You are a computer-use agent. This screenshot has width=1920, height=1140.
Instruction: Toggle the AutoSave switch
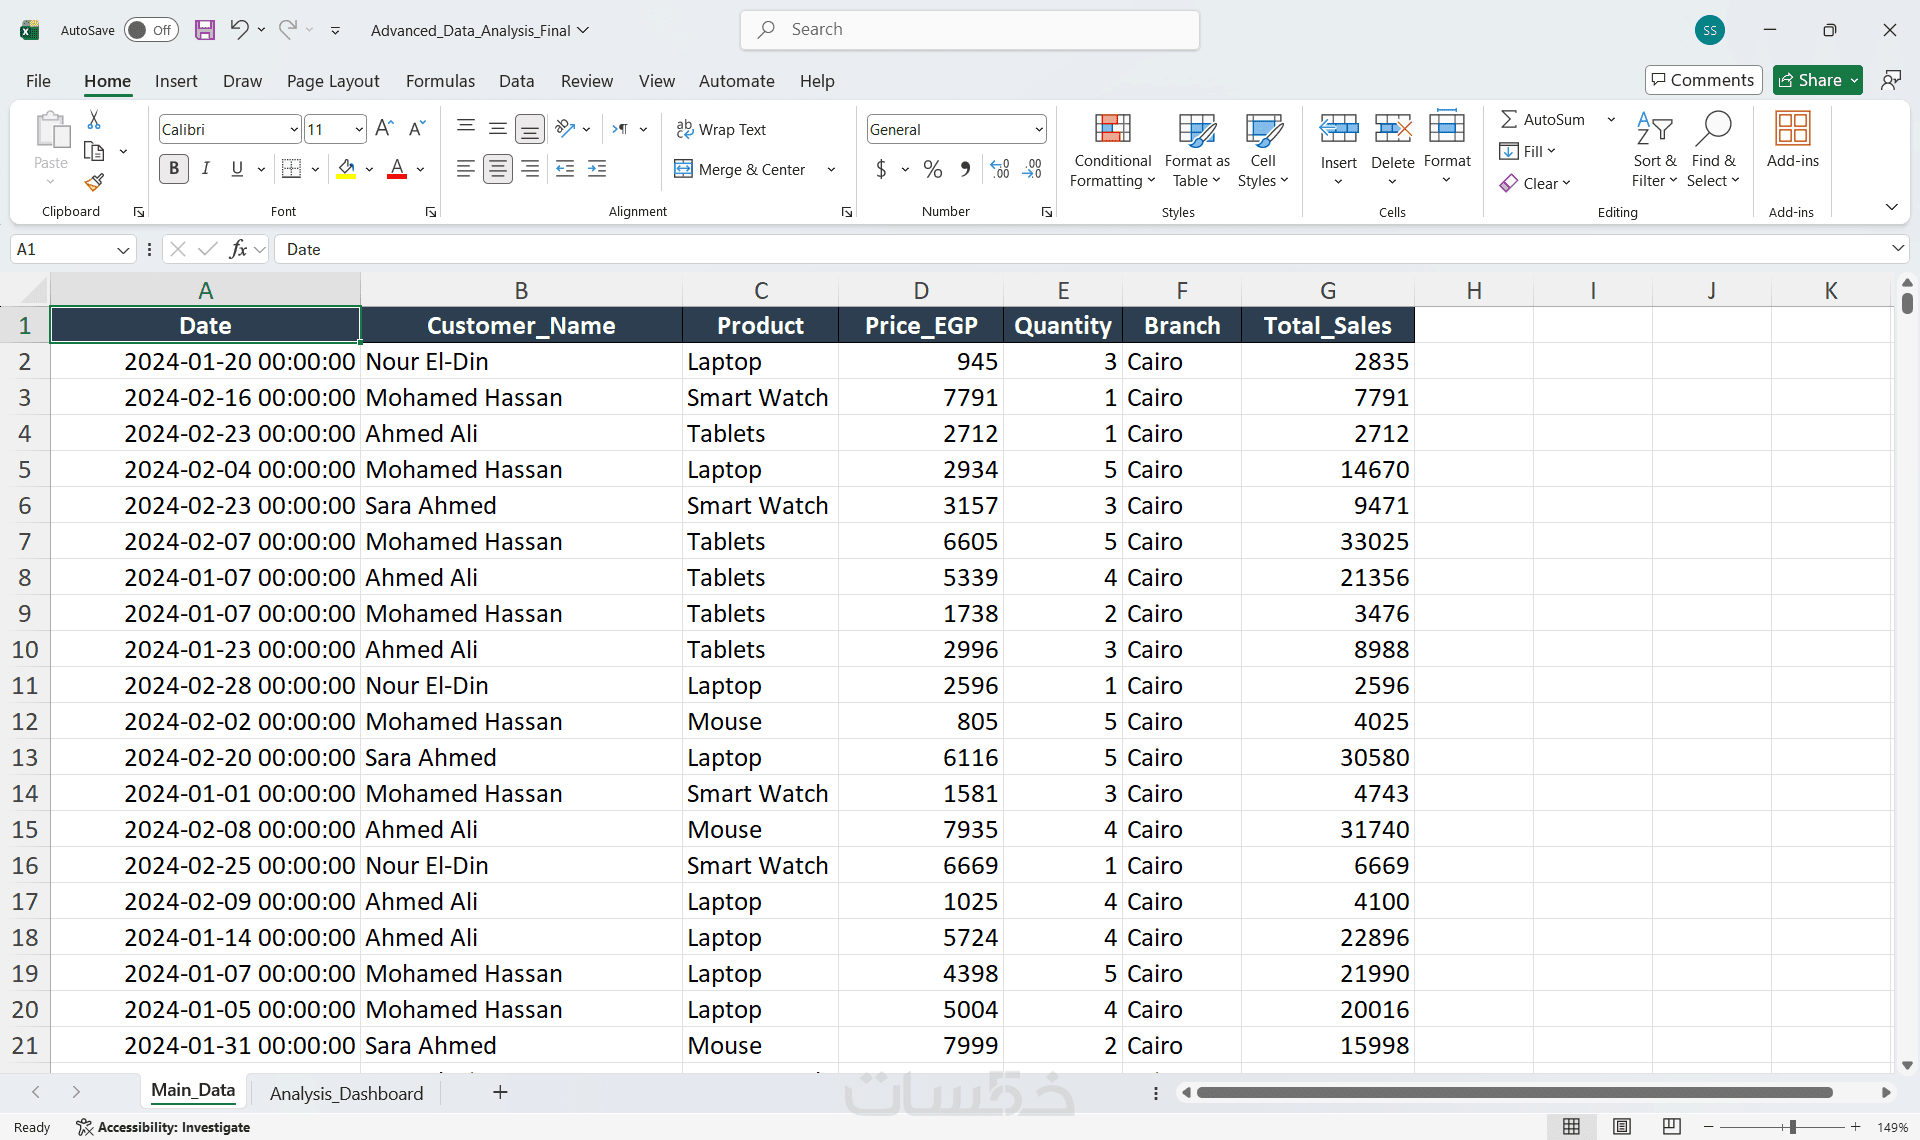151,30
